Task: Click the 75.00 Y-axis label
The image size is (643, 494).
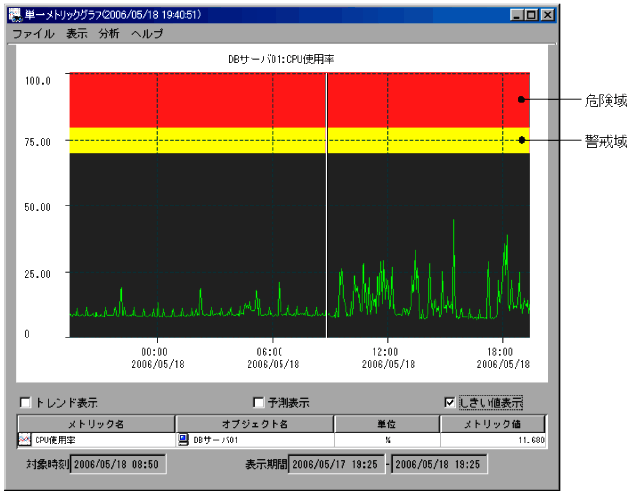Action: [x=37, y=142]
